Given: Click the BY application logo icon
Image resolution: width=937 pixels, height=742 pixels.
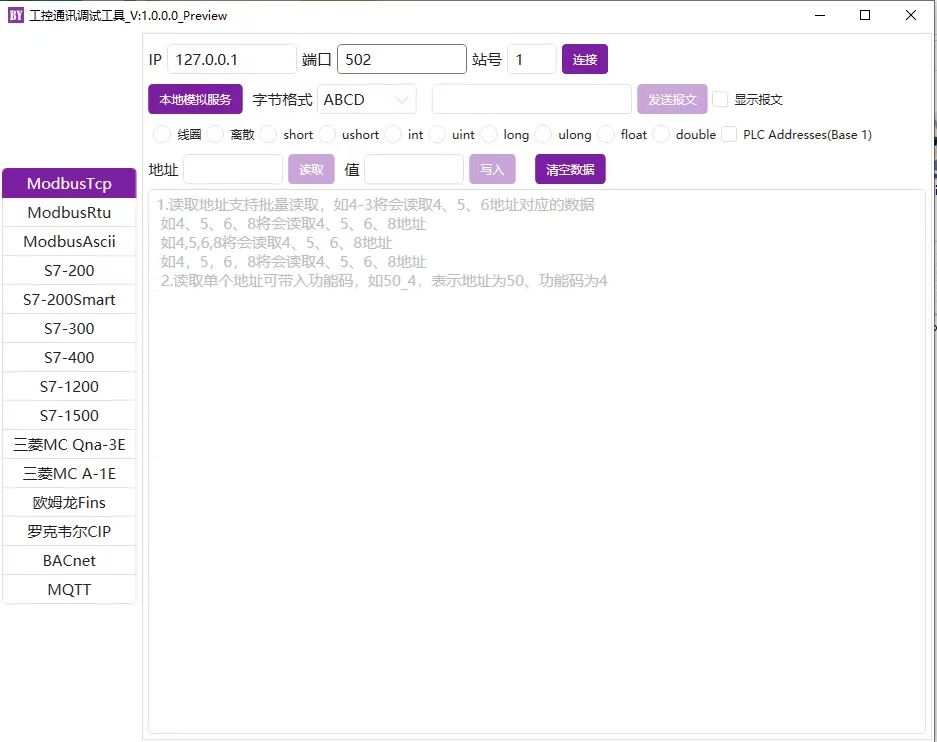Looking at the screenshot, I should coord(16,15).
